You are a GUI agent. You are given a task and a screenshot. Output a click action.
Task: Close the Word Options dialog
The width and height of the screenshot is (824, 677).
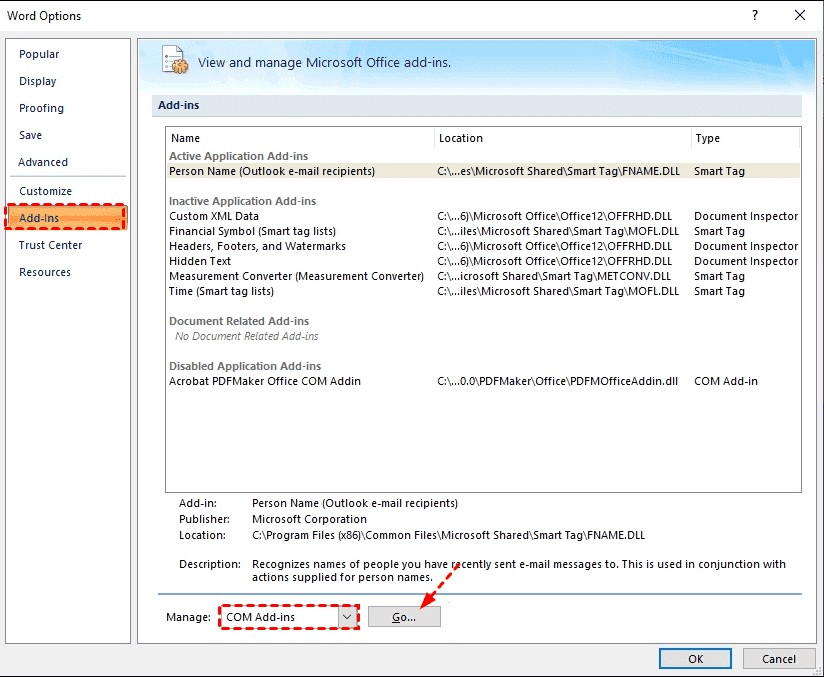(x=800, y=15)
